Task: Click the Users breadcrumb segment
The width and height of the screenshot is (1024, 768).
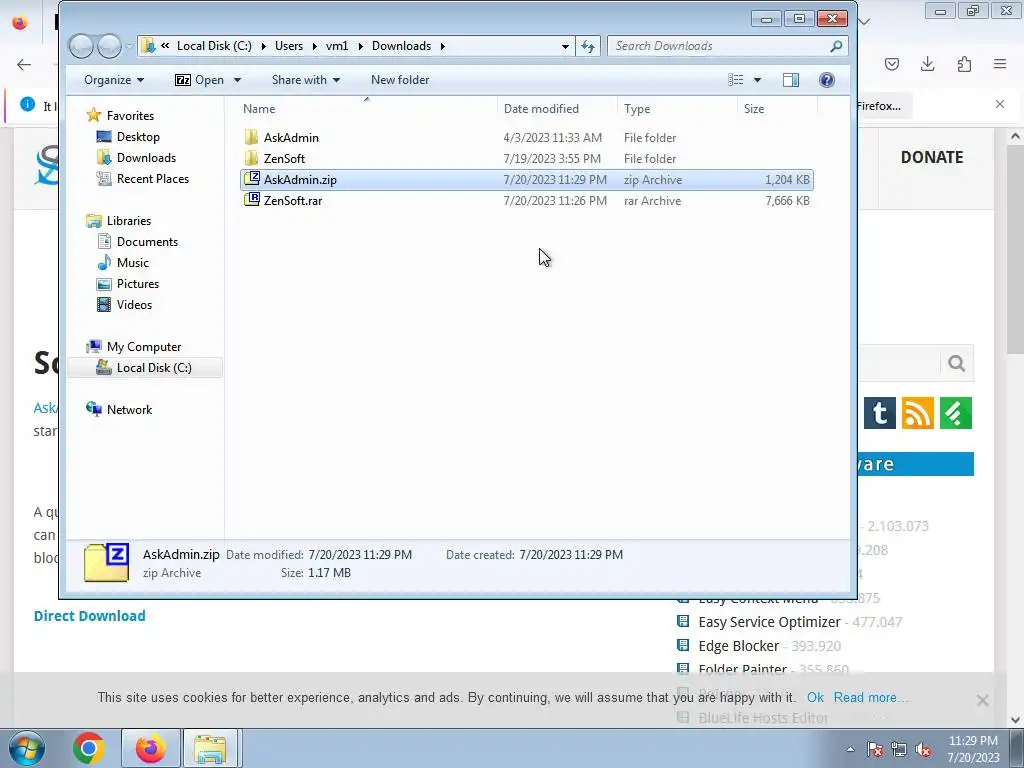Action: click(x=289, y=46)
